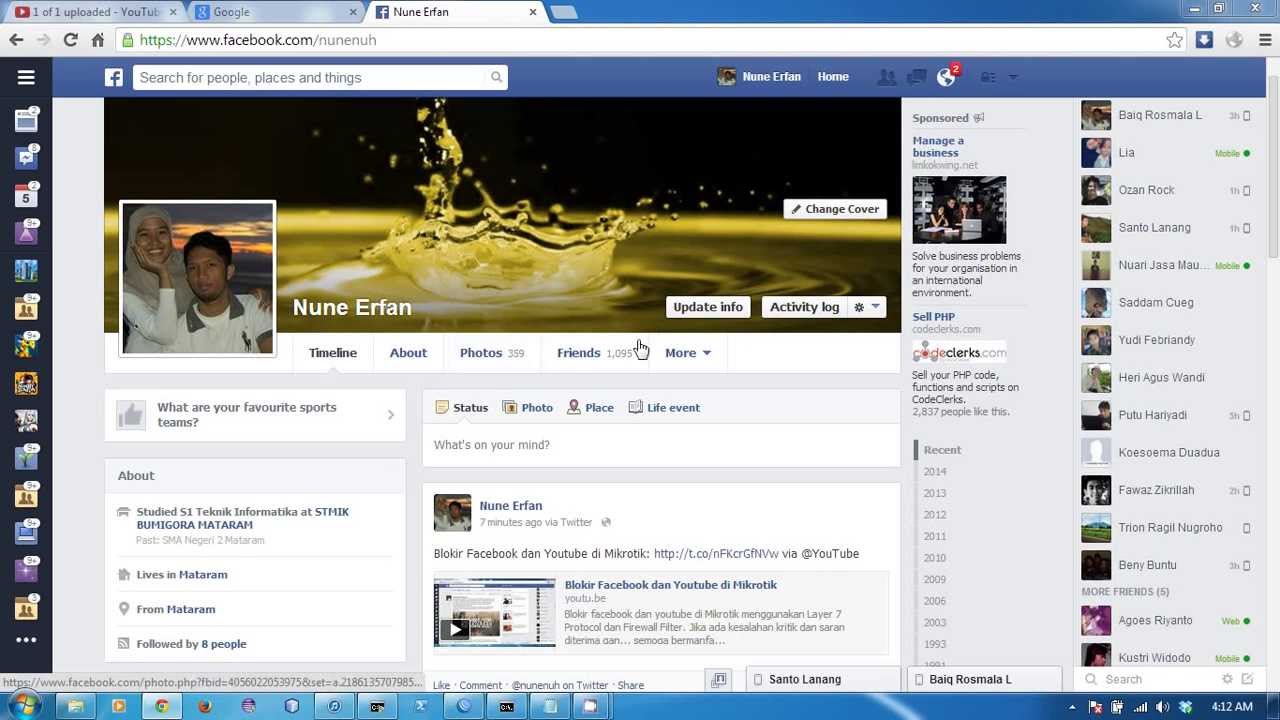Open the Events calendar icon in sidebar
The image size is (1280, 720).
pos(26,196)
